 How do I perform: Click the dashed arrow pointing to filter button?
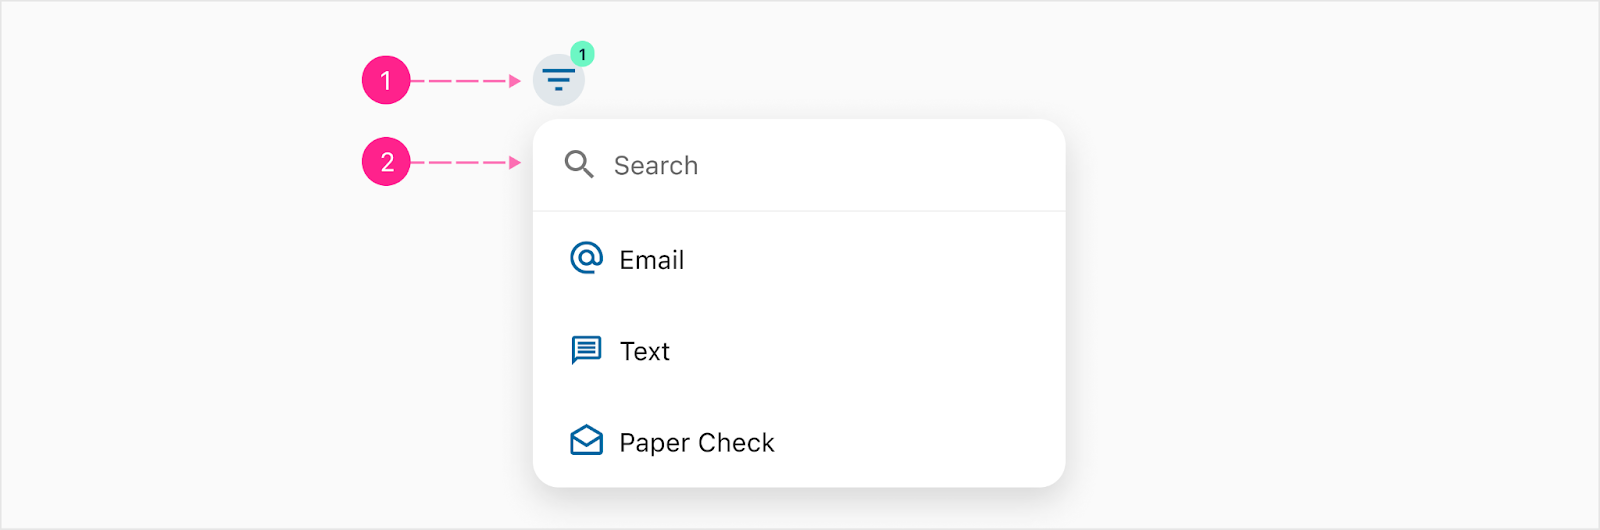tap(466, 81)
